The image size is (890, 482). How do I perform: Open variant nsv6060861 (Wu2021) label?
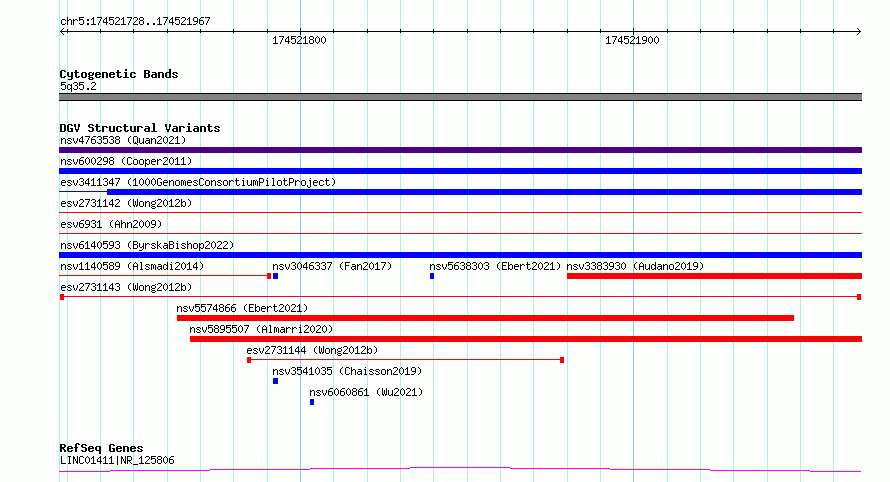point(366,392)
